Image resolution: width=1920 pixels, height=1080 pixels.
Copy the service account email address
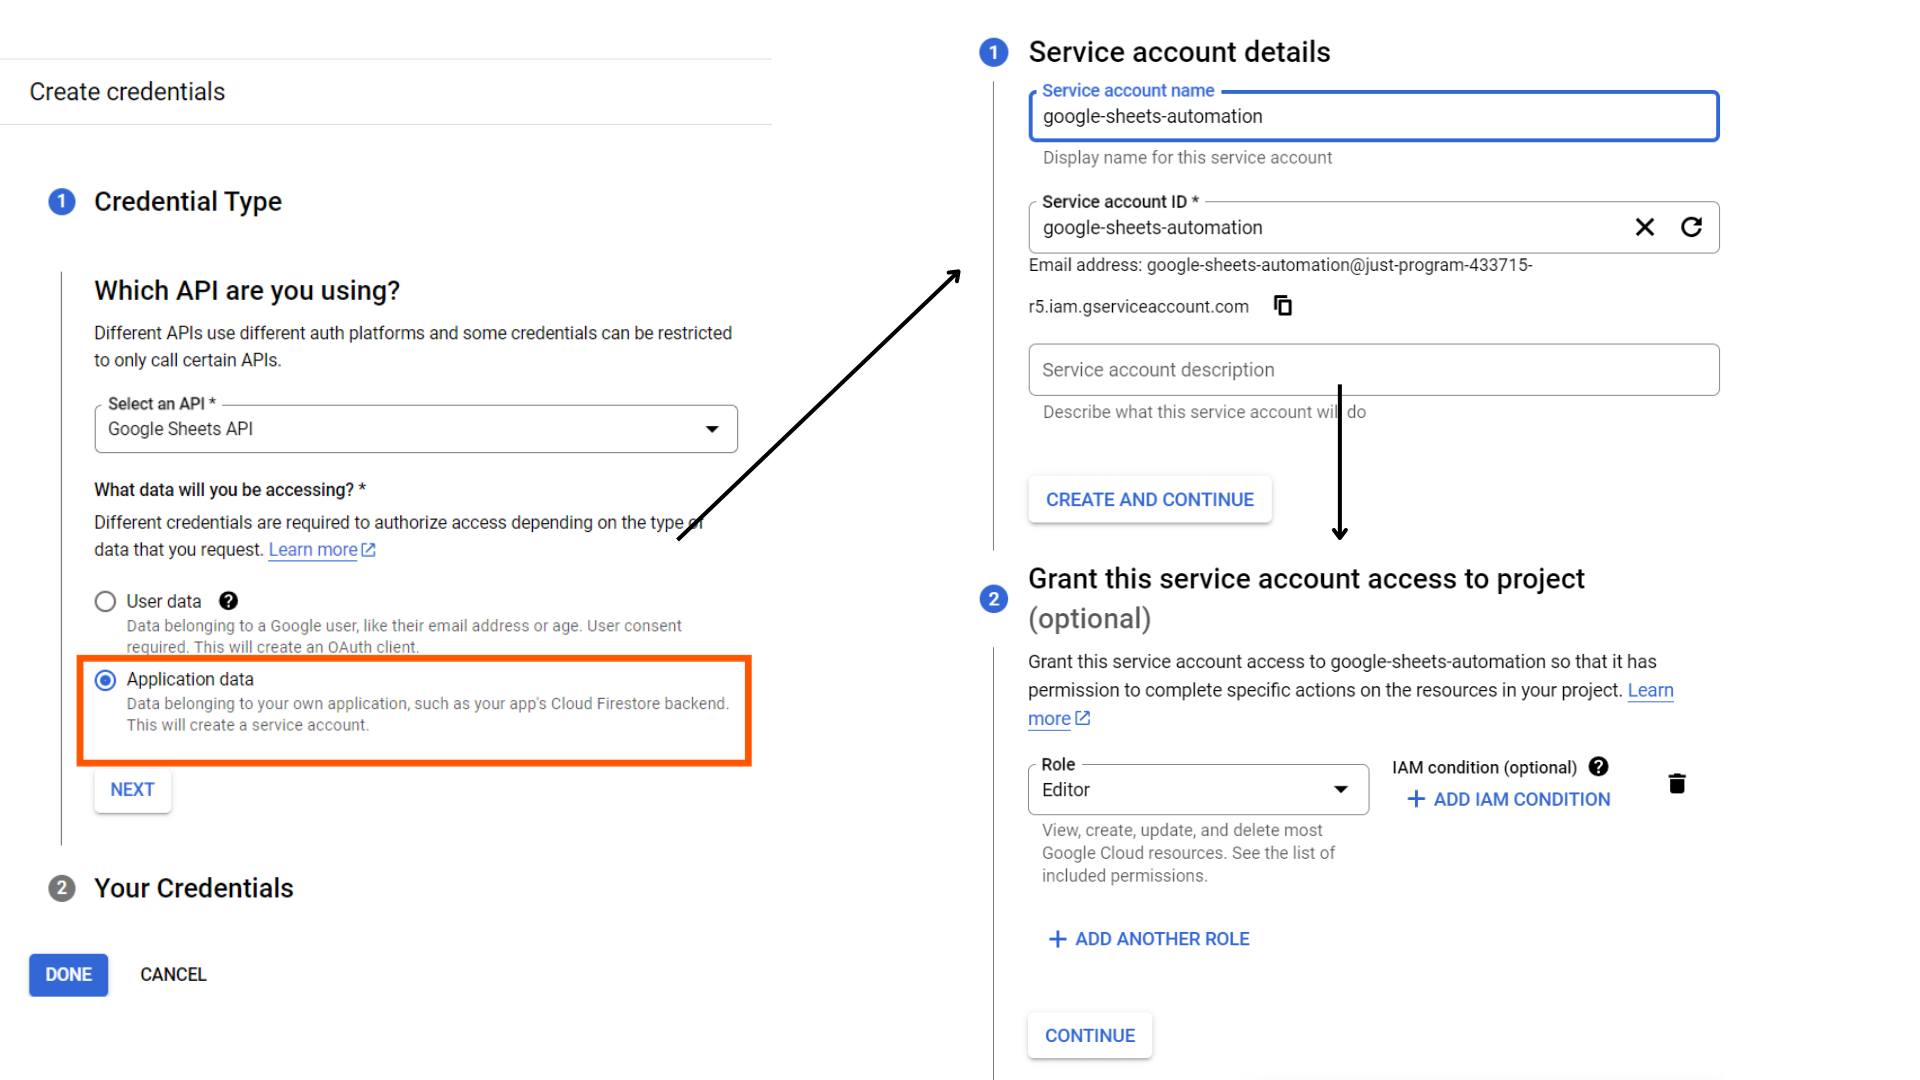[1283, 305]
